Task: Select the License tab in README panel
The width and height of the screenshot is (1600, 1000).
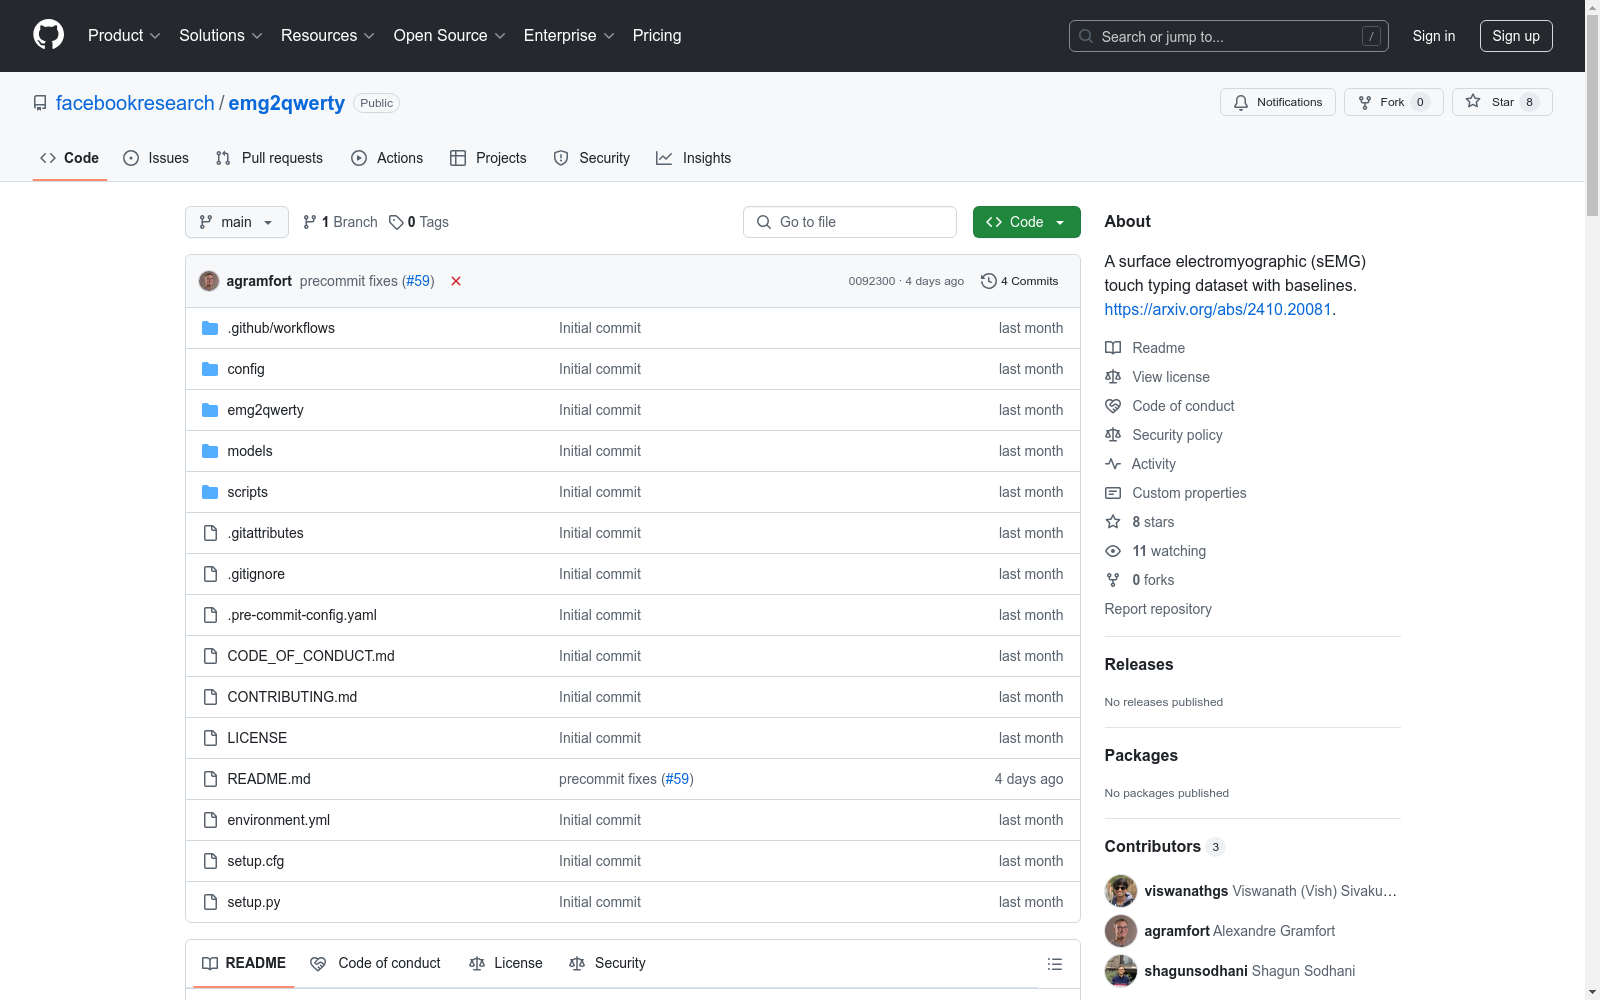Action: [506, 963]
